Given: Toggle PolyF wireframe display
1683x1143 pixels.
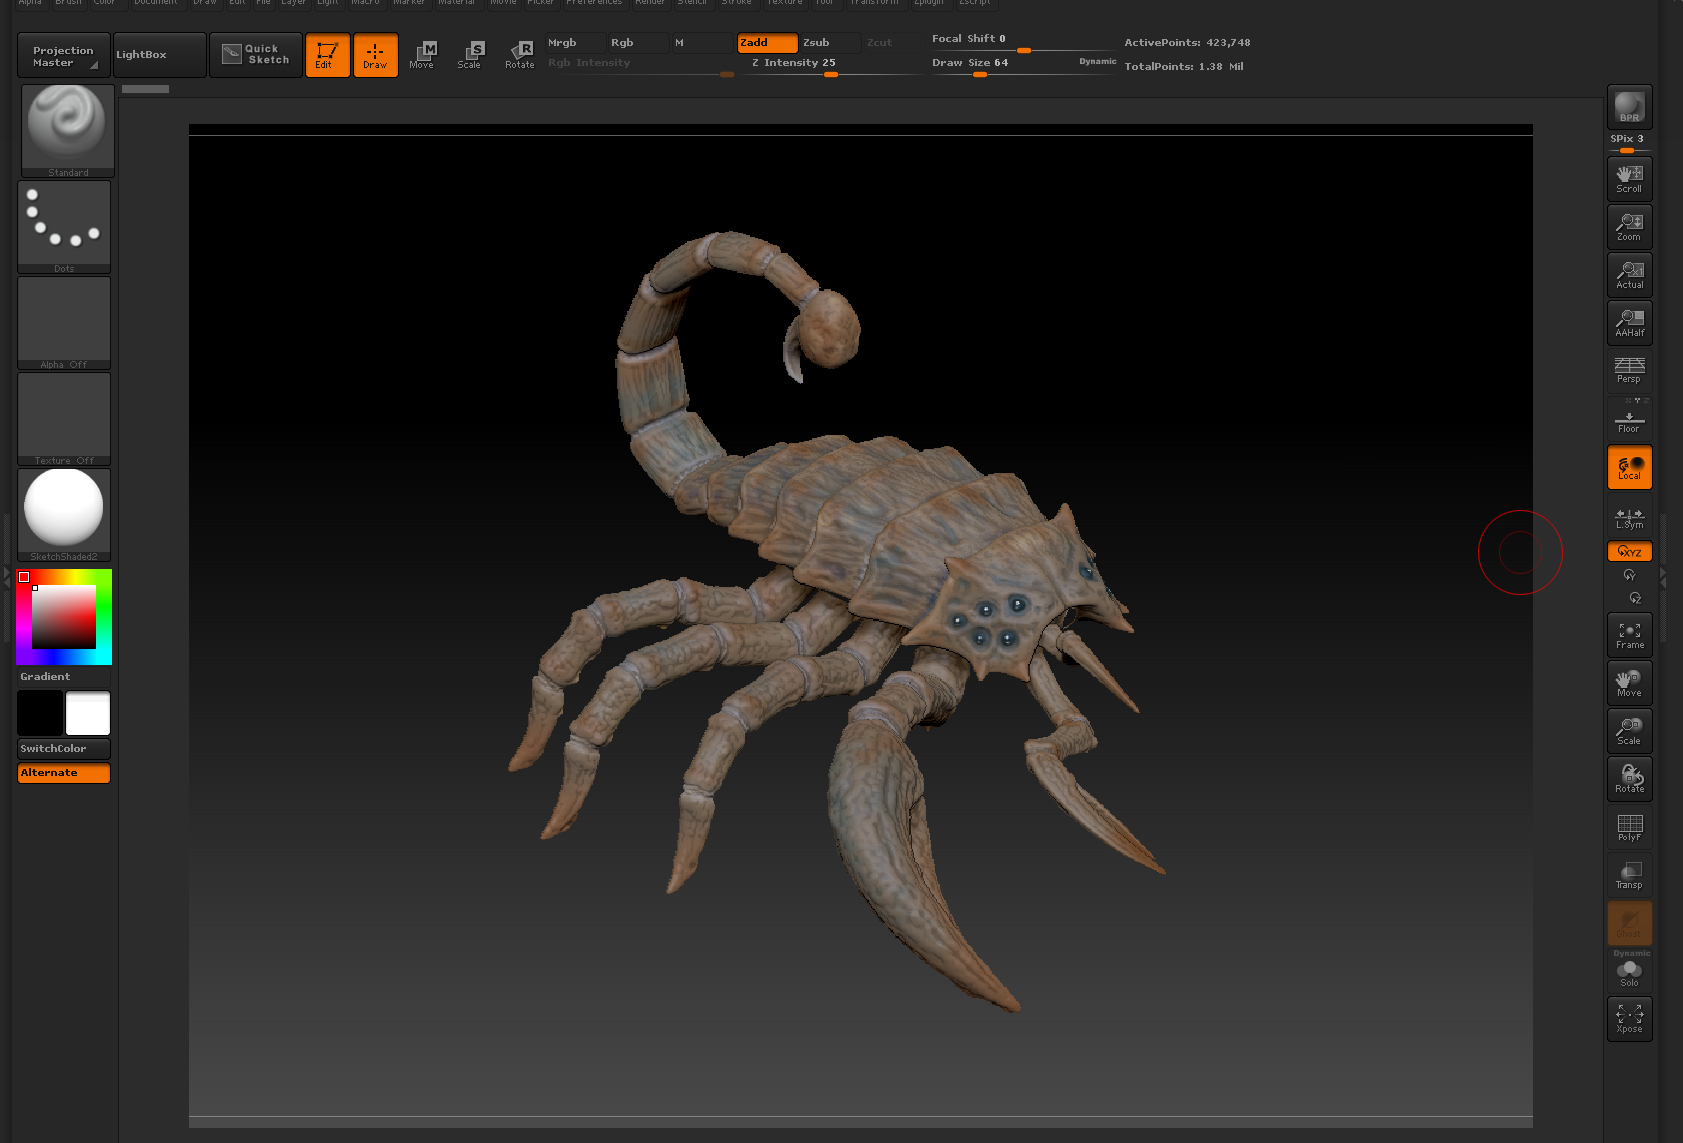Looking at the screenshot, I should 1629,827.
